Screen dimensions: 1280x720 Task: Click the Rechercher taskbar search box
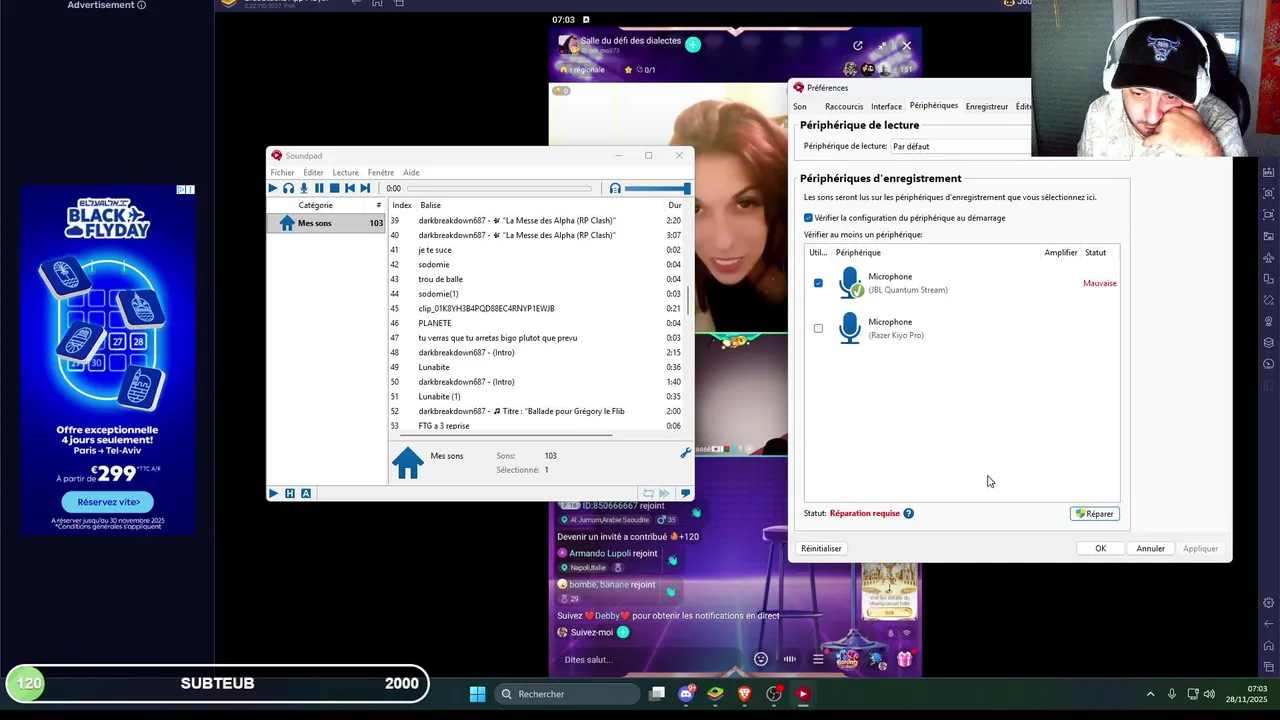[x=567, y=694]
